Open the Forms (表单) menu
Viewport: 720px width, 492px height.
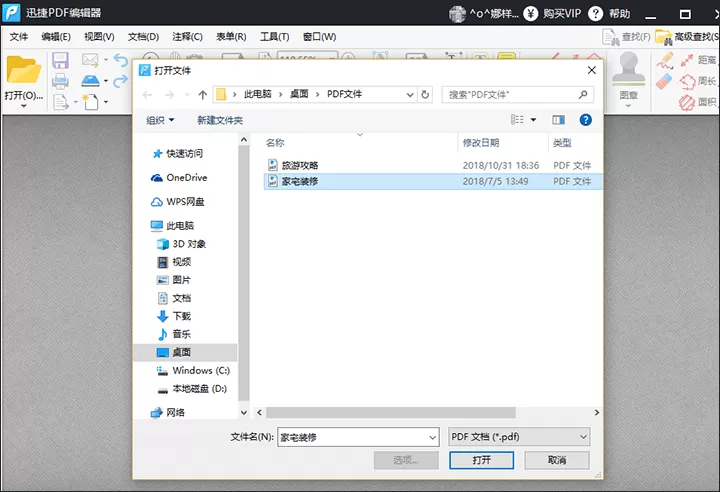231,37
